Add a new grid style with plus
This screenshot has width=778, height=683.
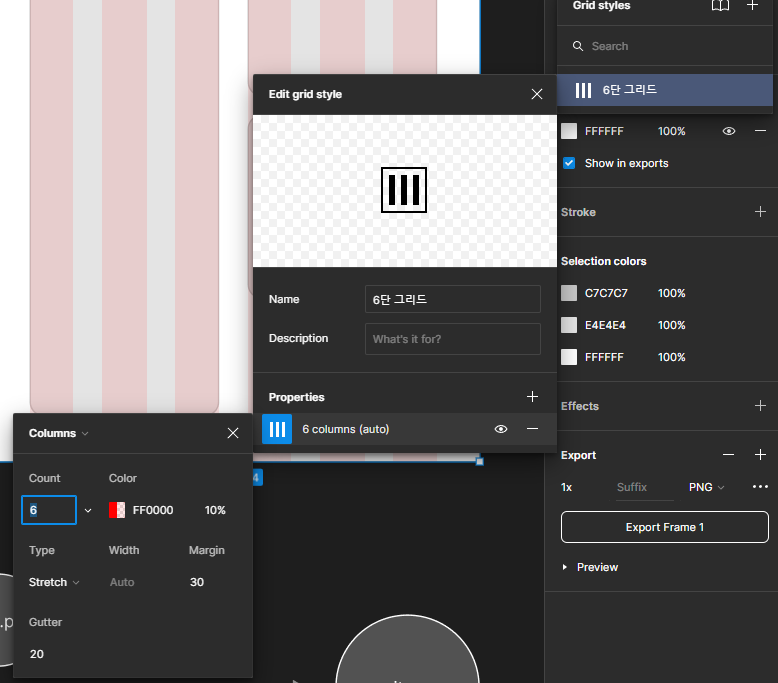[x=752, y=5]
